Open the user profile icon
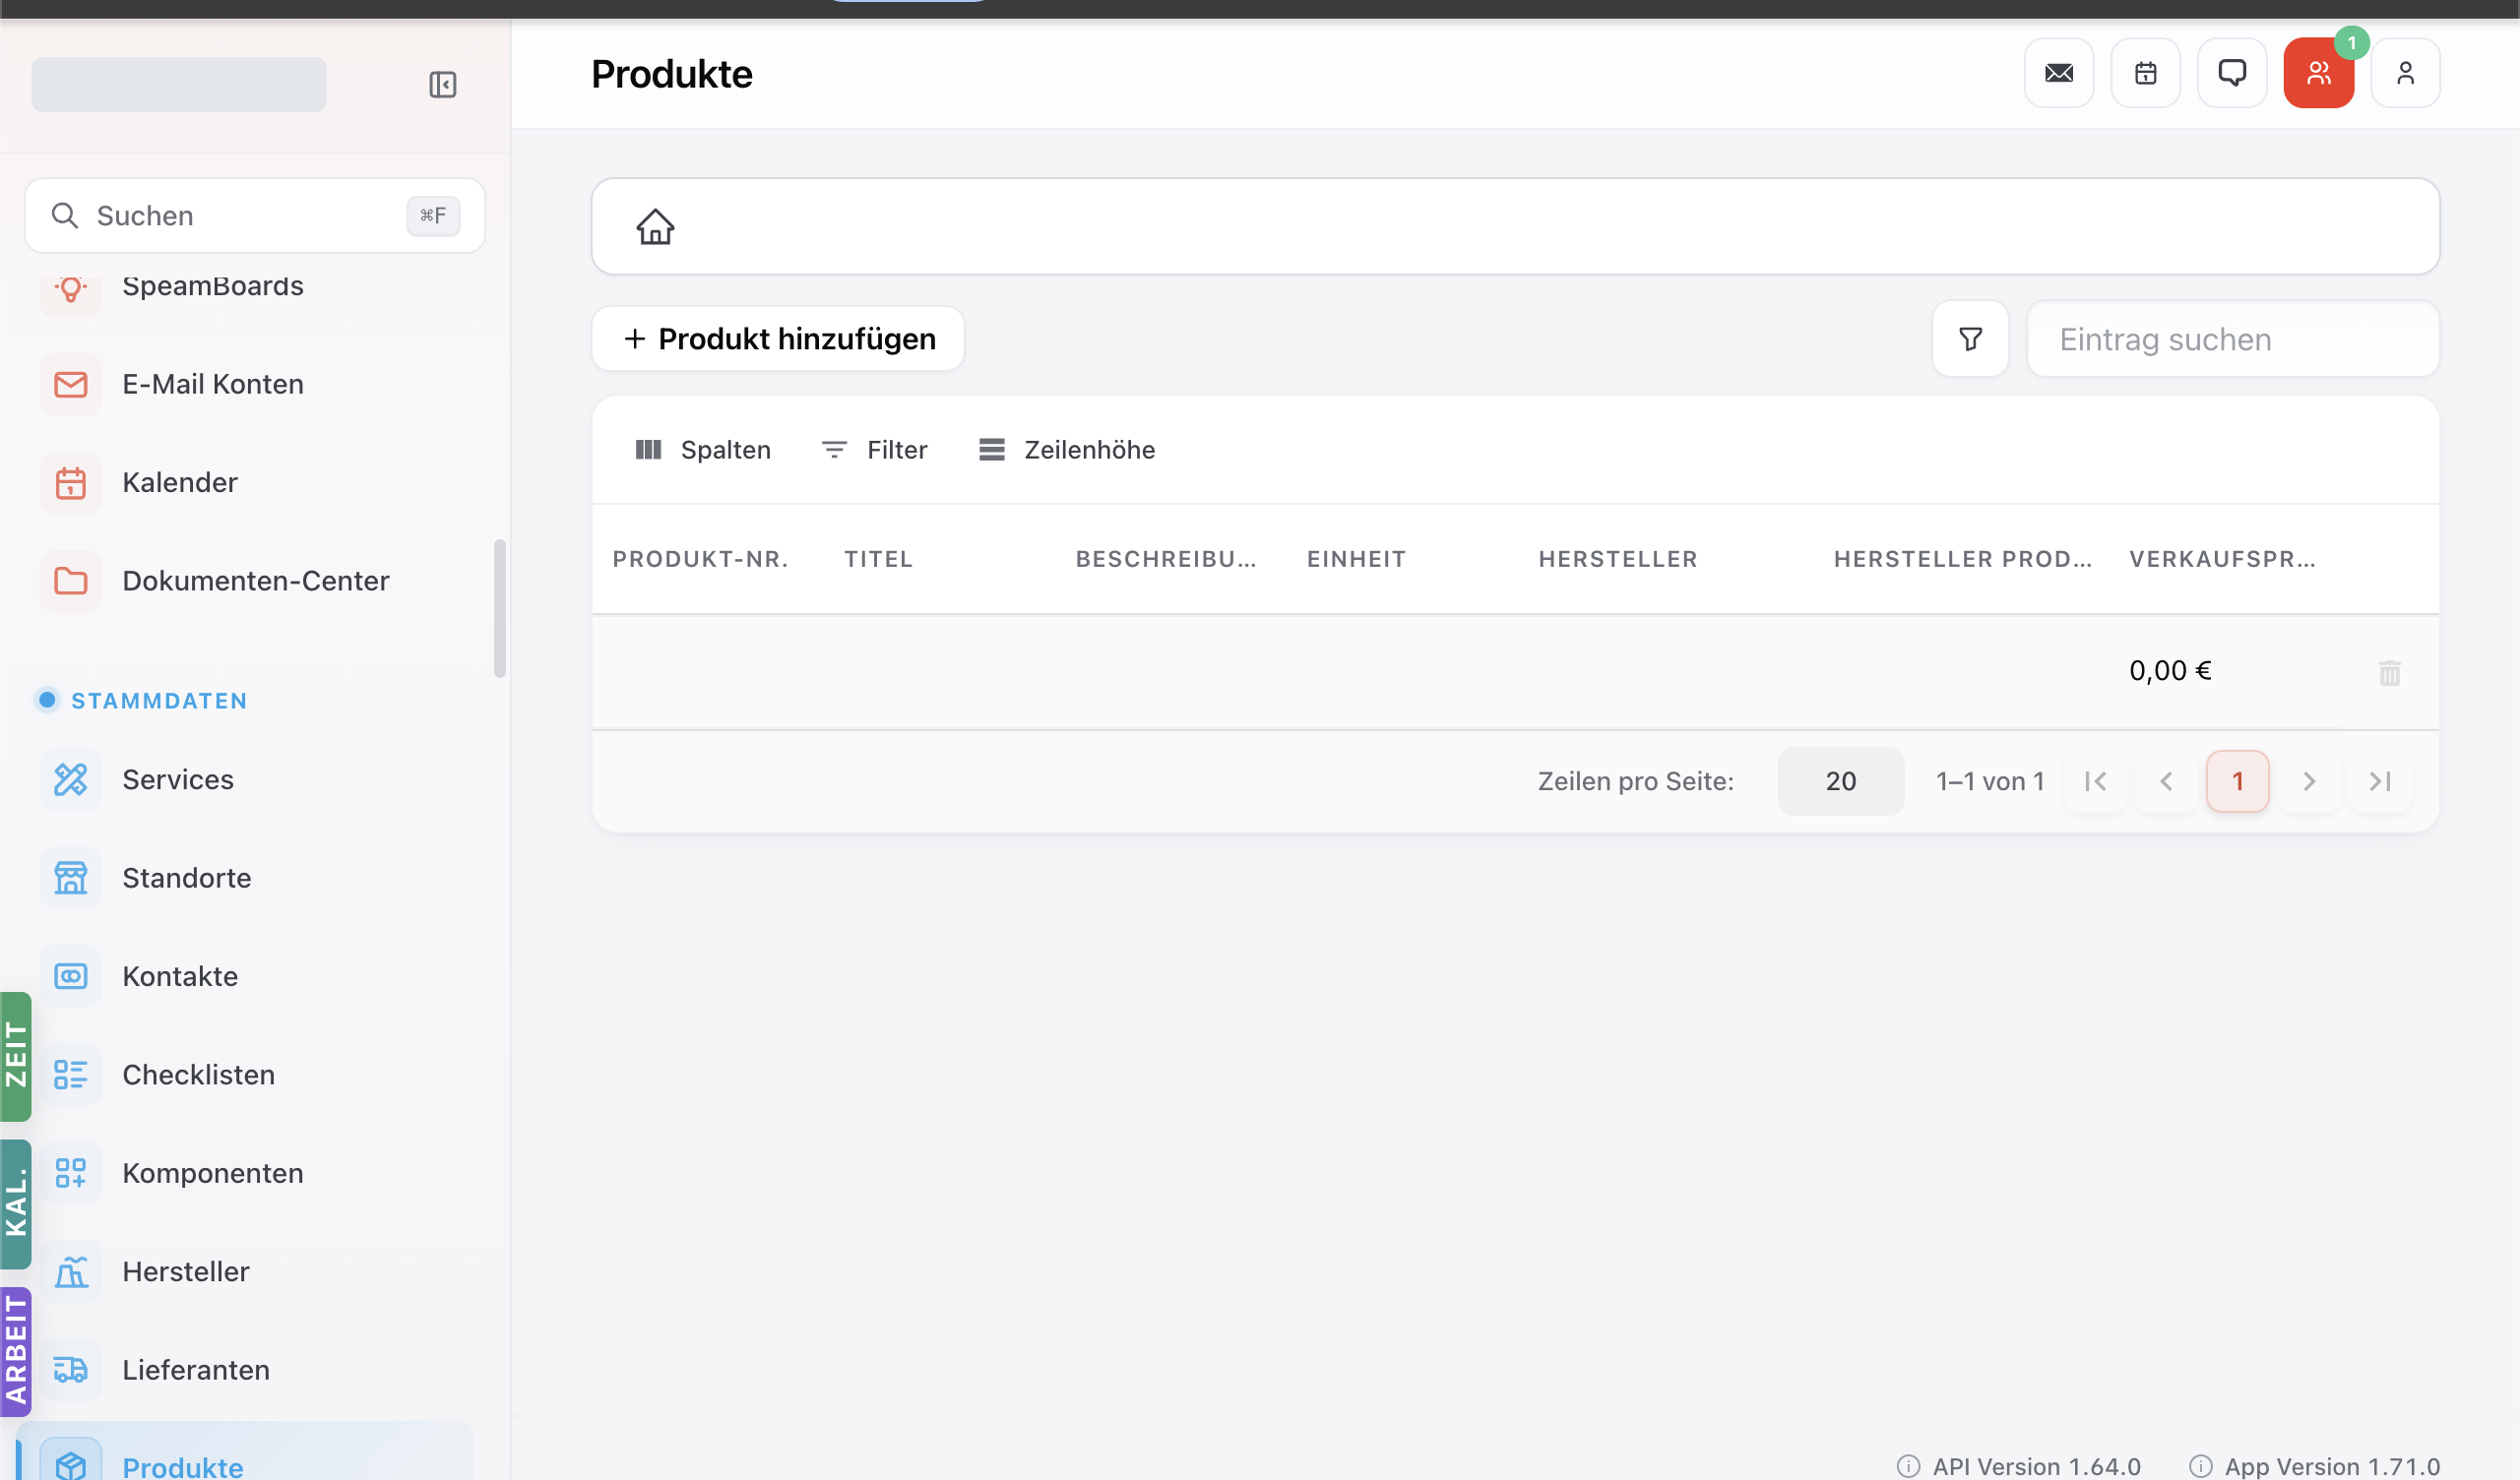Image resolution: width=2520 pixels, height=1480 pixels. pyautogui.click(x=2405, y=73)
